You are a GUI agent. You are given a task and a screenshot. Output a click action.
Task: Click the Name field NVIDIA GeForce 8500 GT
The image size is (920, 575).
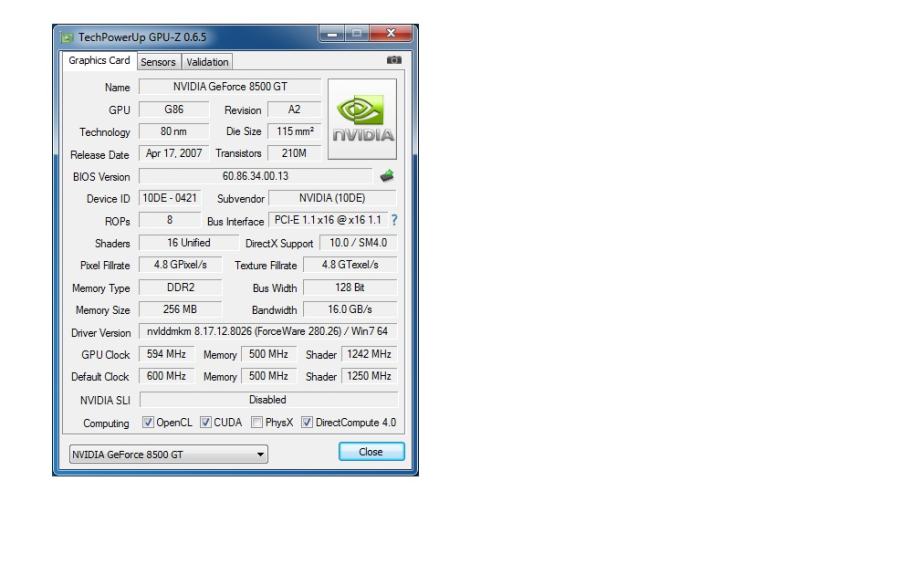coord(230,87)
